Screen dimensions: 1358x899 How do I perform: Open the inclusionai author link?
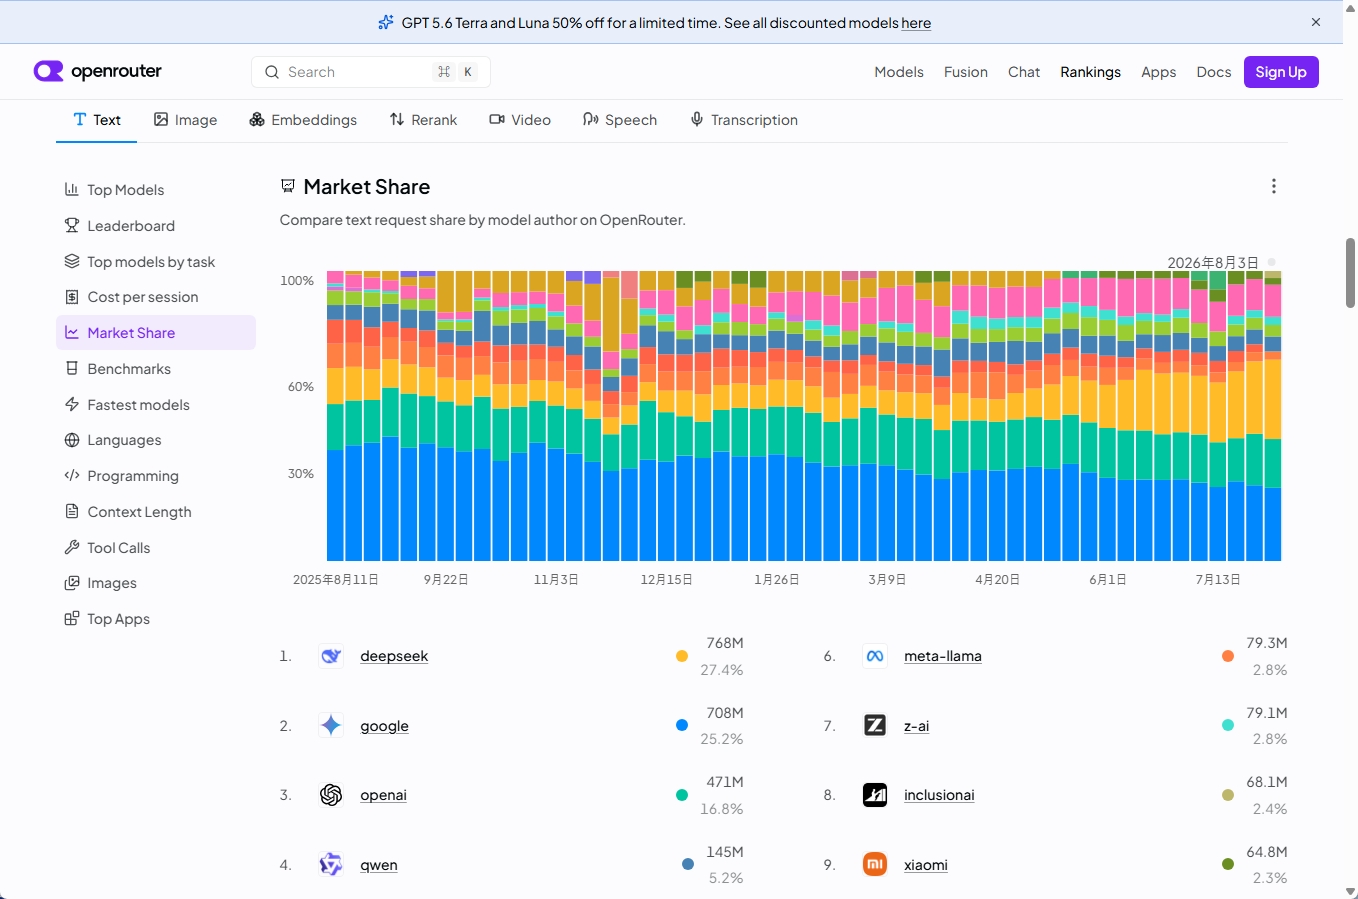(939, 795)
